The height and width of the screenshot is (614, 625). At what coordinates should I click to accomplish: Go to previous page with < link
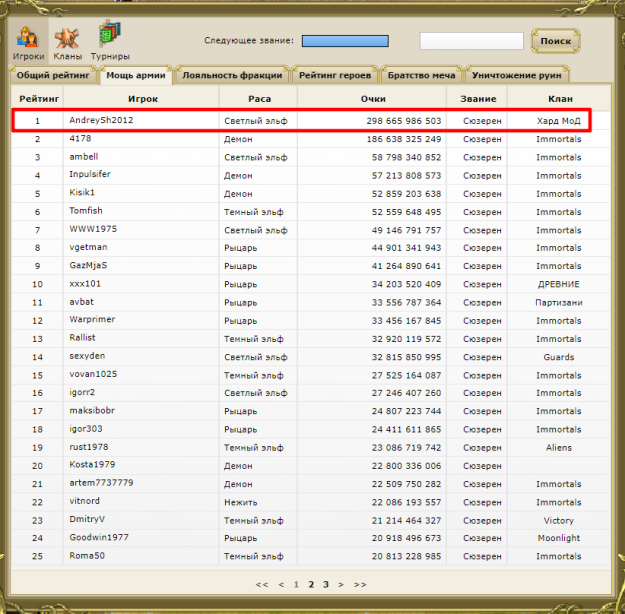pos(281,584)
